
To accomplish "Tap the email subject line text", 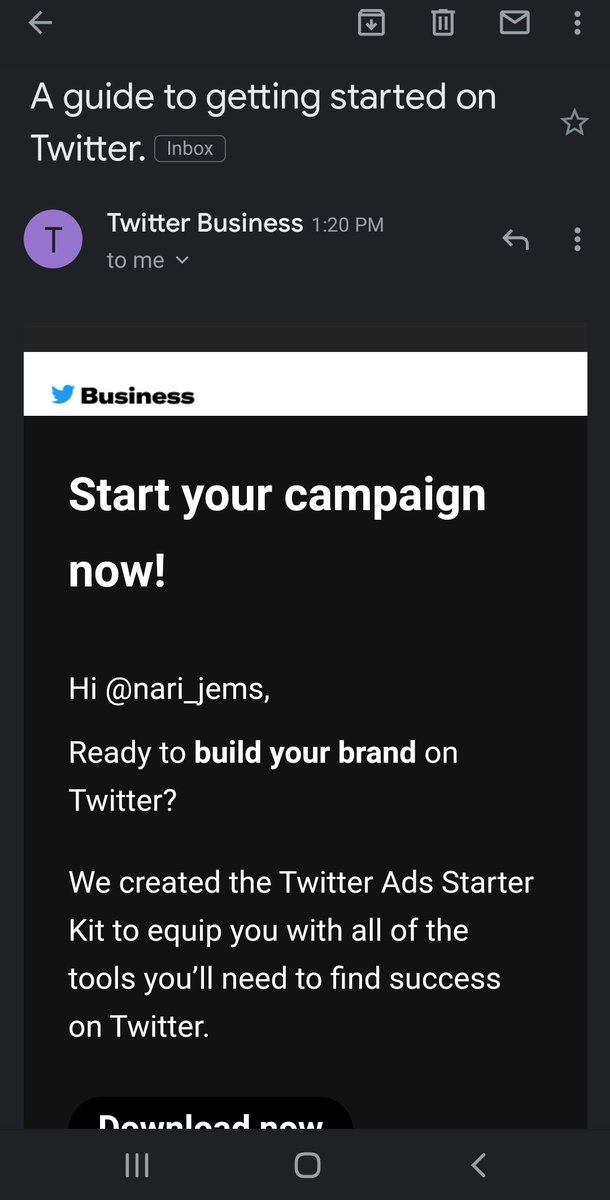I will pos(263,122).
